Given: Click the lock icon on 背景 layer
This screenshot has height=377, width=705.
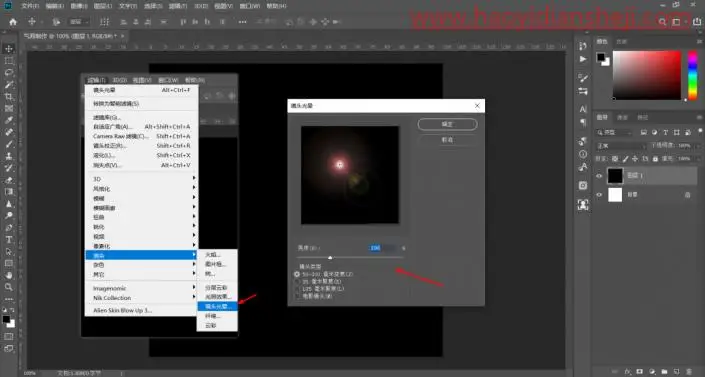Looking at the screenshot, I should click(687, 195).
